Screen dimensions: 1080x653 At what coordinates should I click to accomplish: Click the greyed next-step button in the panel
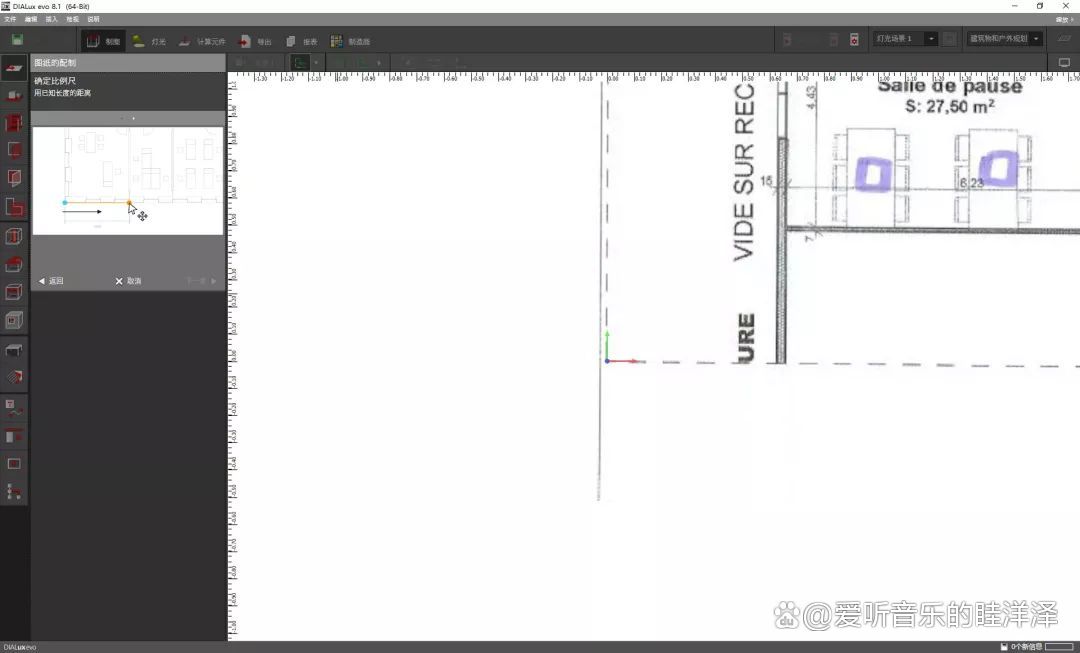click(x=202, y=281)
